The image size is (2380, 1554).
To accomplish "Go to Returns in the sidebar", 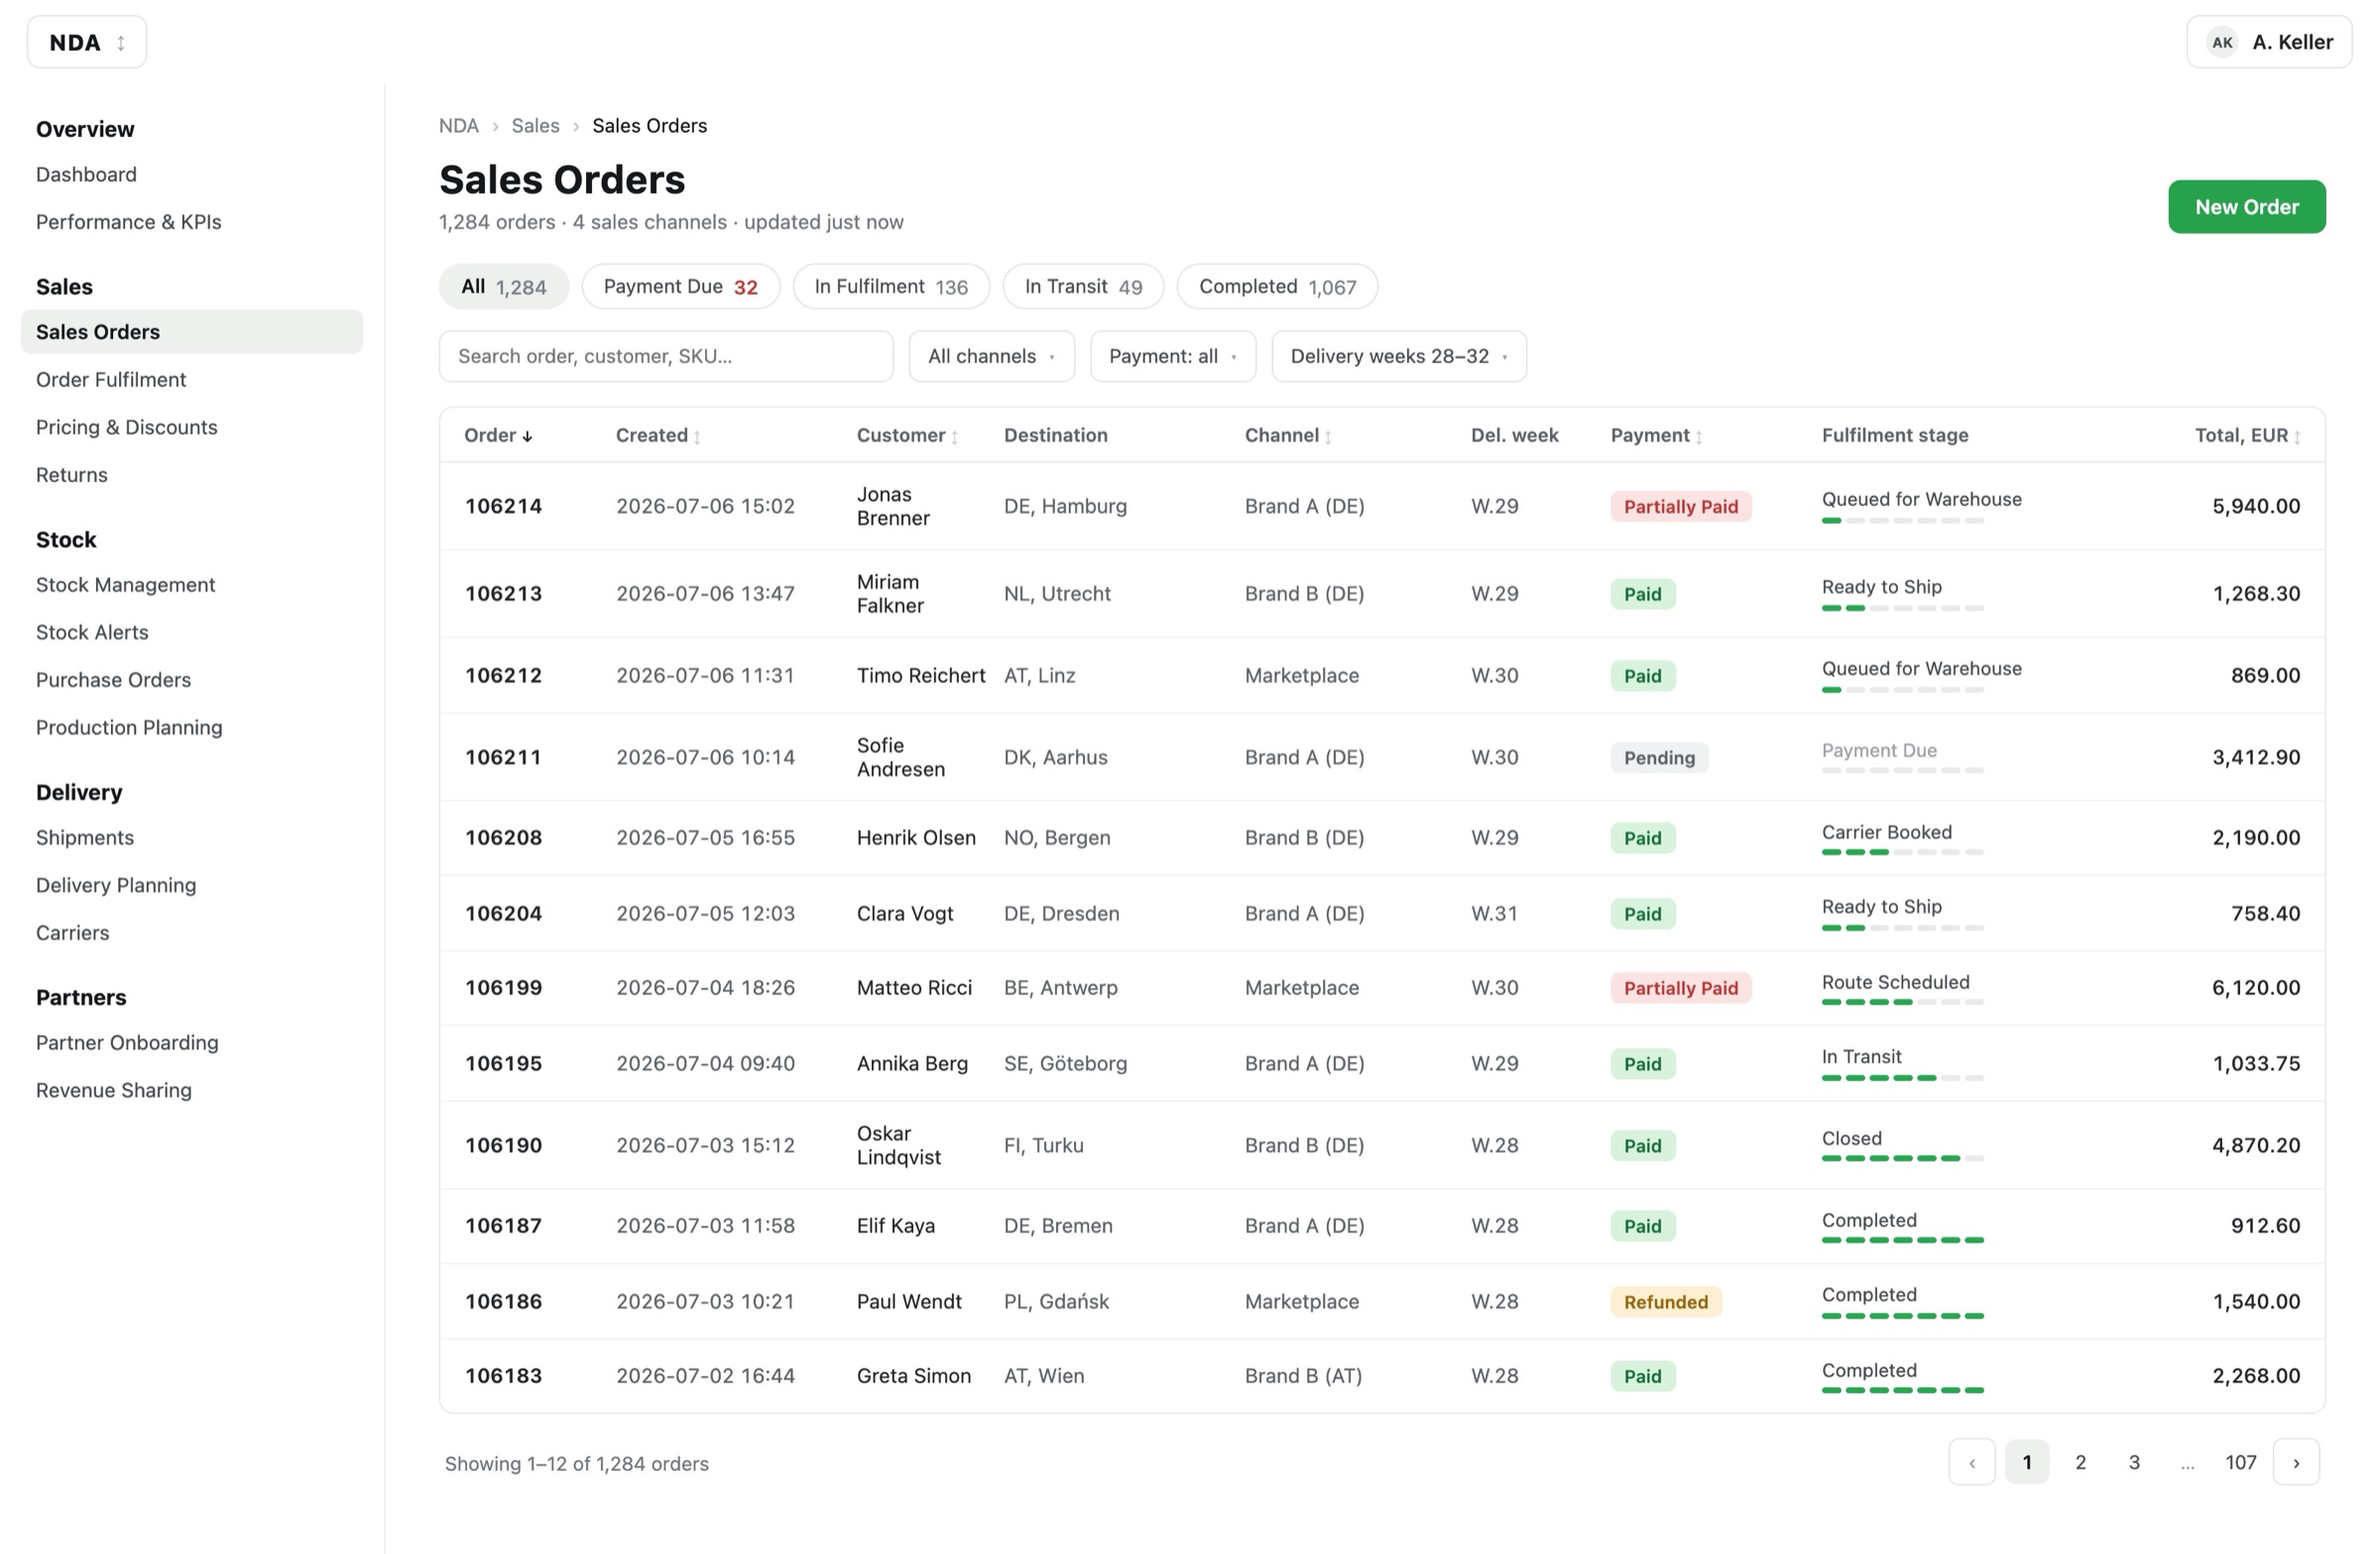I will coord(72,475).
